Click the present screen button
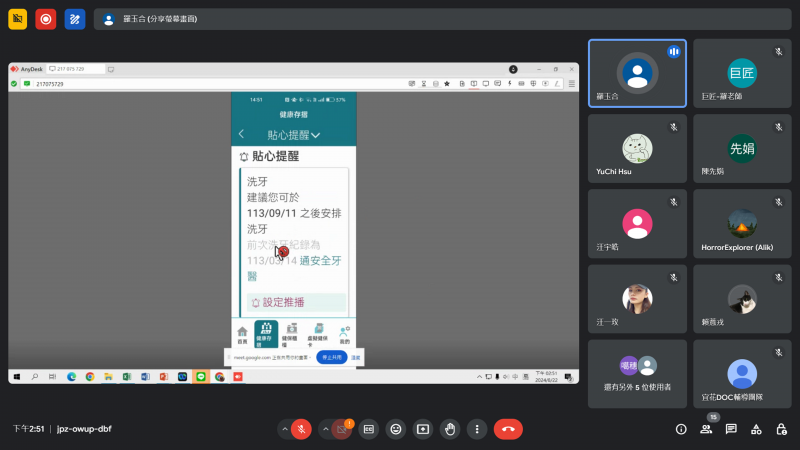800x450 pixels. point(422,429)
